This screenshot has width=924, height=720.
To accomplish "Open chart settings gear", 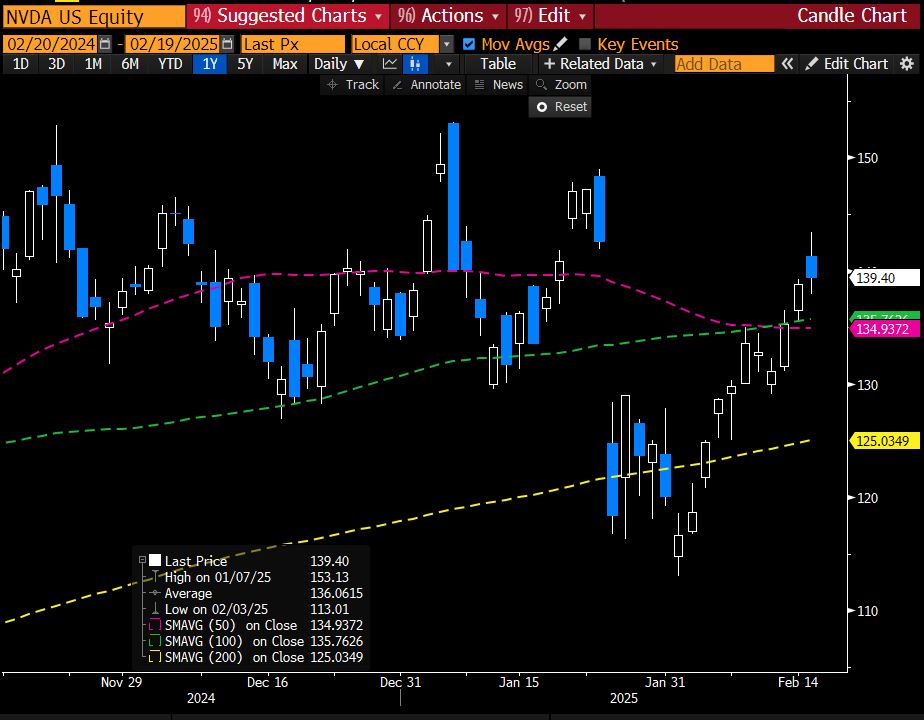I will pyautogui.click(x=907, y=64).
